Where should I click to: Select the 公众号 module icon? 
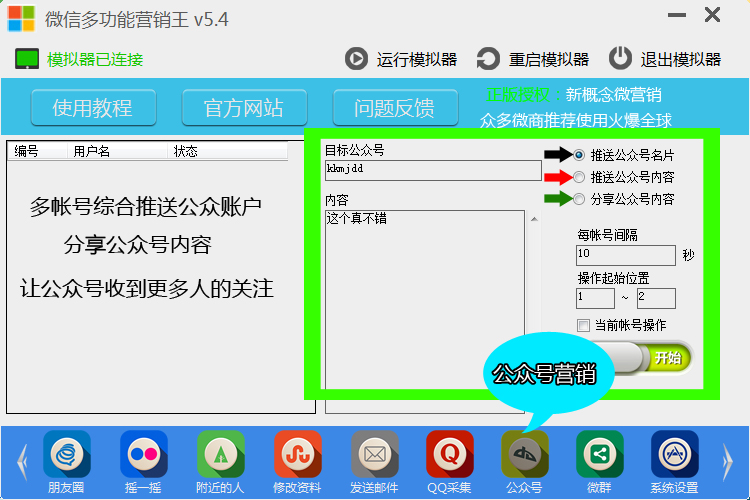tap(525, 454)
